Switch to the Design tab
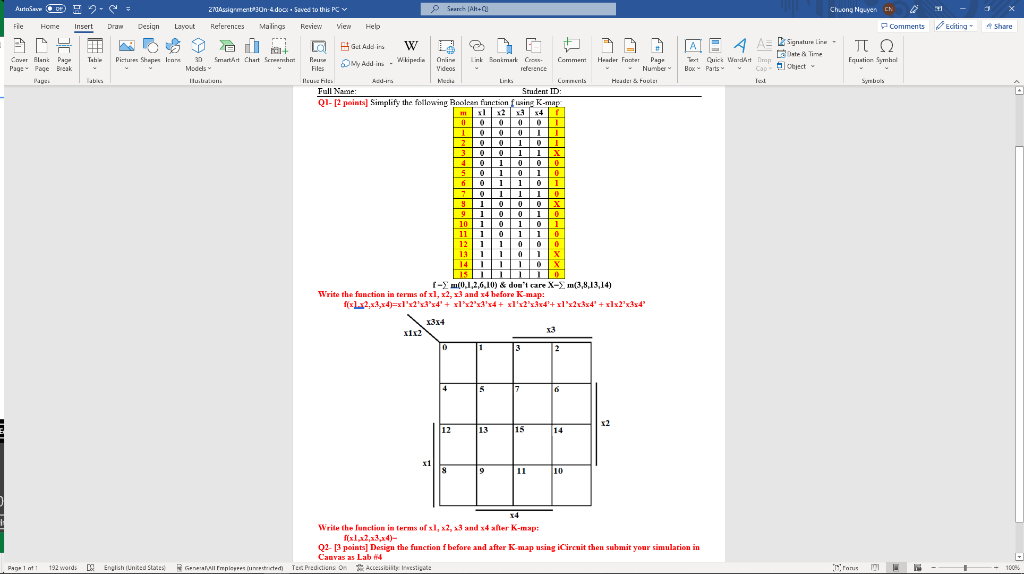Viewport: 1024px width, 574px height. tap(148, 26)
